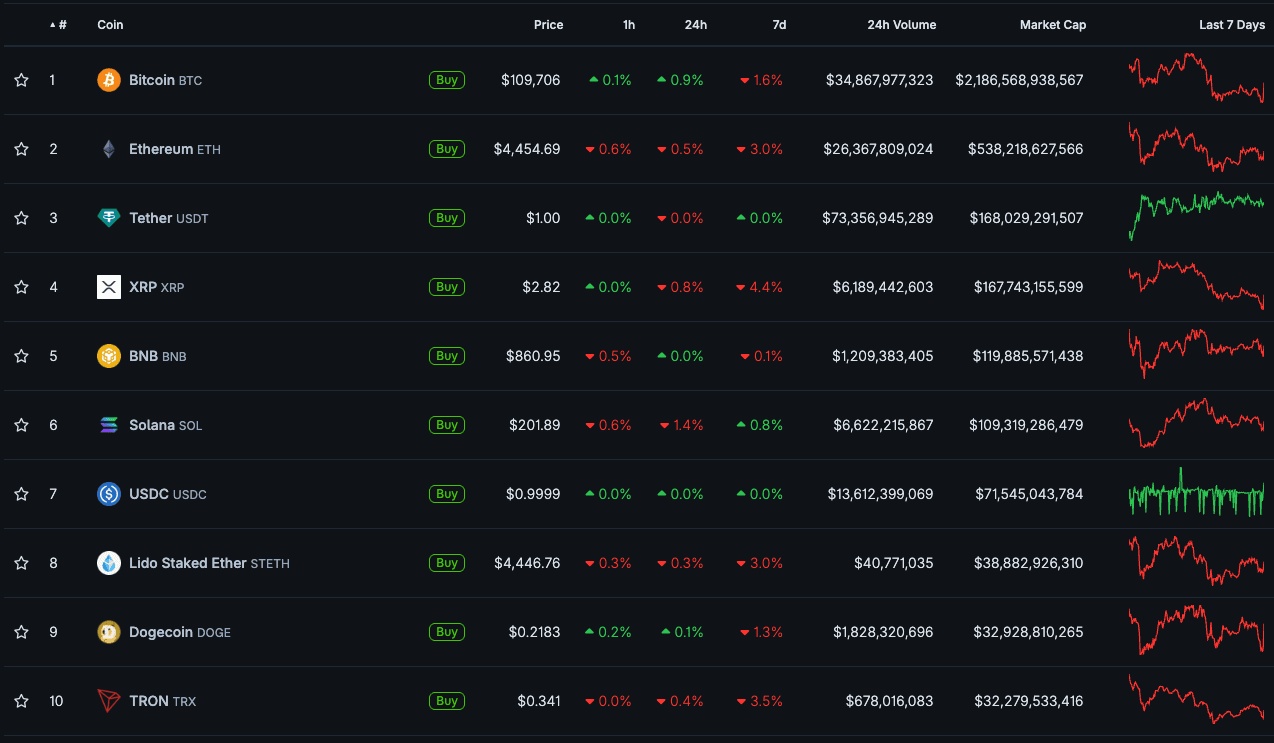Open the TRON TRX coin page
The width and height of the screenshot is (1274, 743).
pyautogui.click(x=163, y=701)
